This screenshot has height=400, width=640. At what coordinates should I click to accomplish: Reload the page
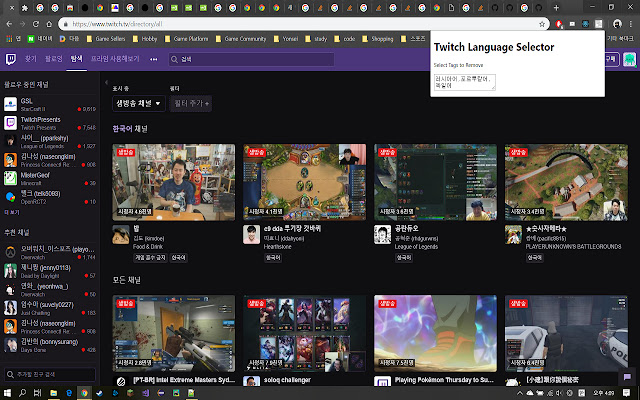pos(36,24)
